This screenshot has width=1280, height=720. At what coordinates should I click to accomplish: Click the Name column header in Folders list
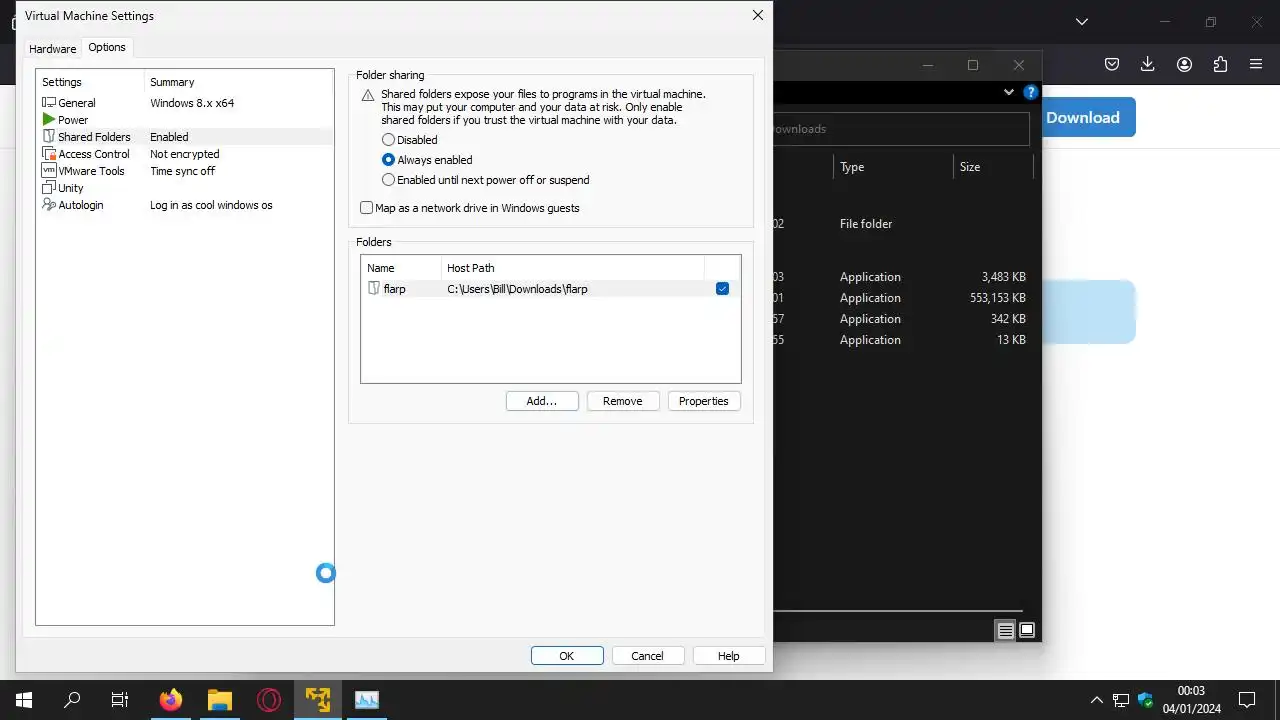click(x=401, y=268)
